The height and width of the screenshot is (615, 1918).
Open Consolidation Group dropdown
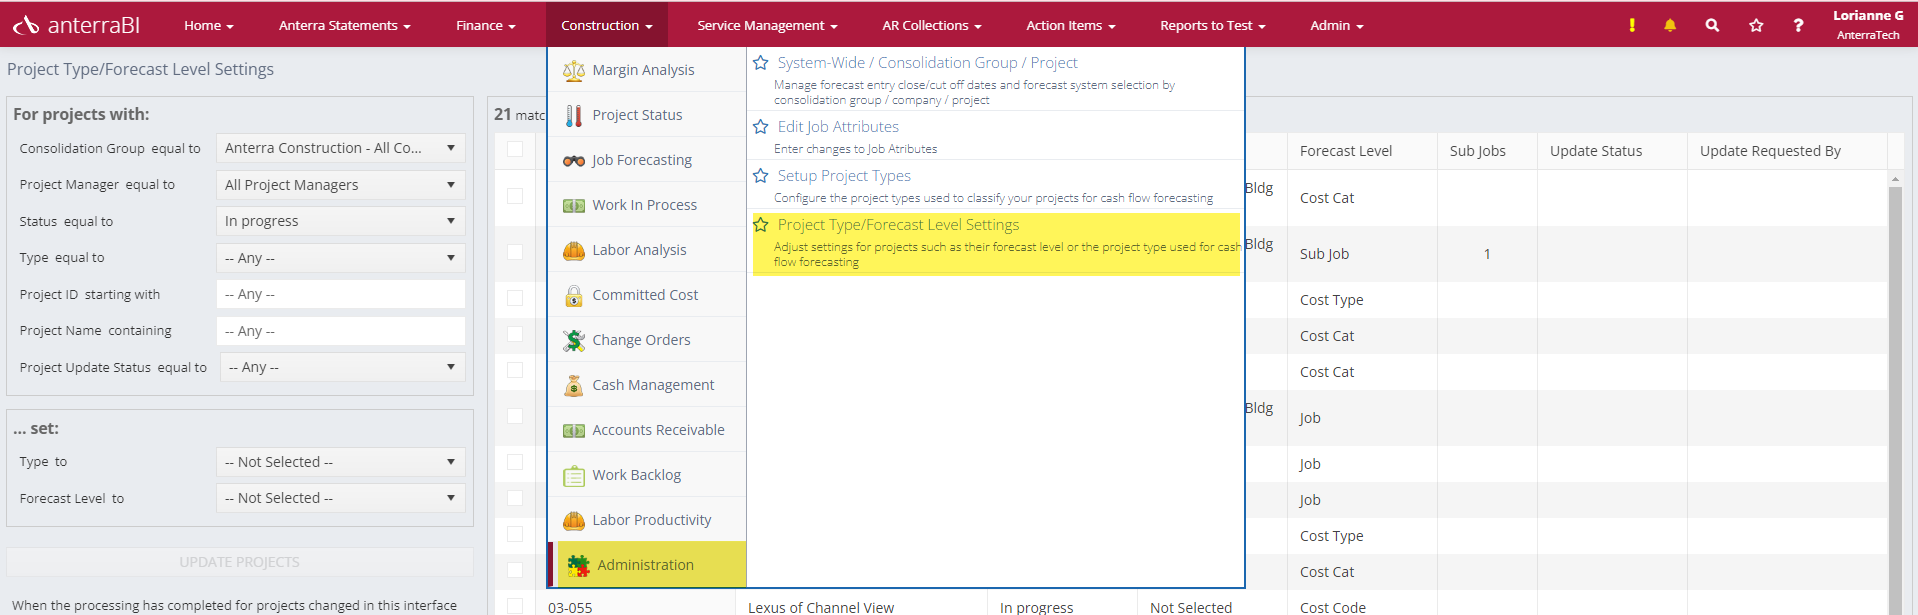pos(341,148)
